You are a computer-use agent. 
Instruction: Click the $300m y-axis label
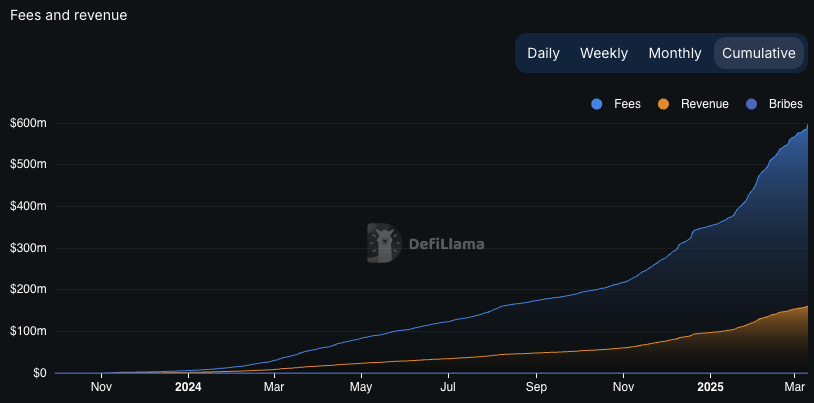pos(28,248)
